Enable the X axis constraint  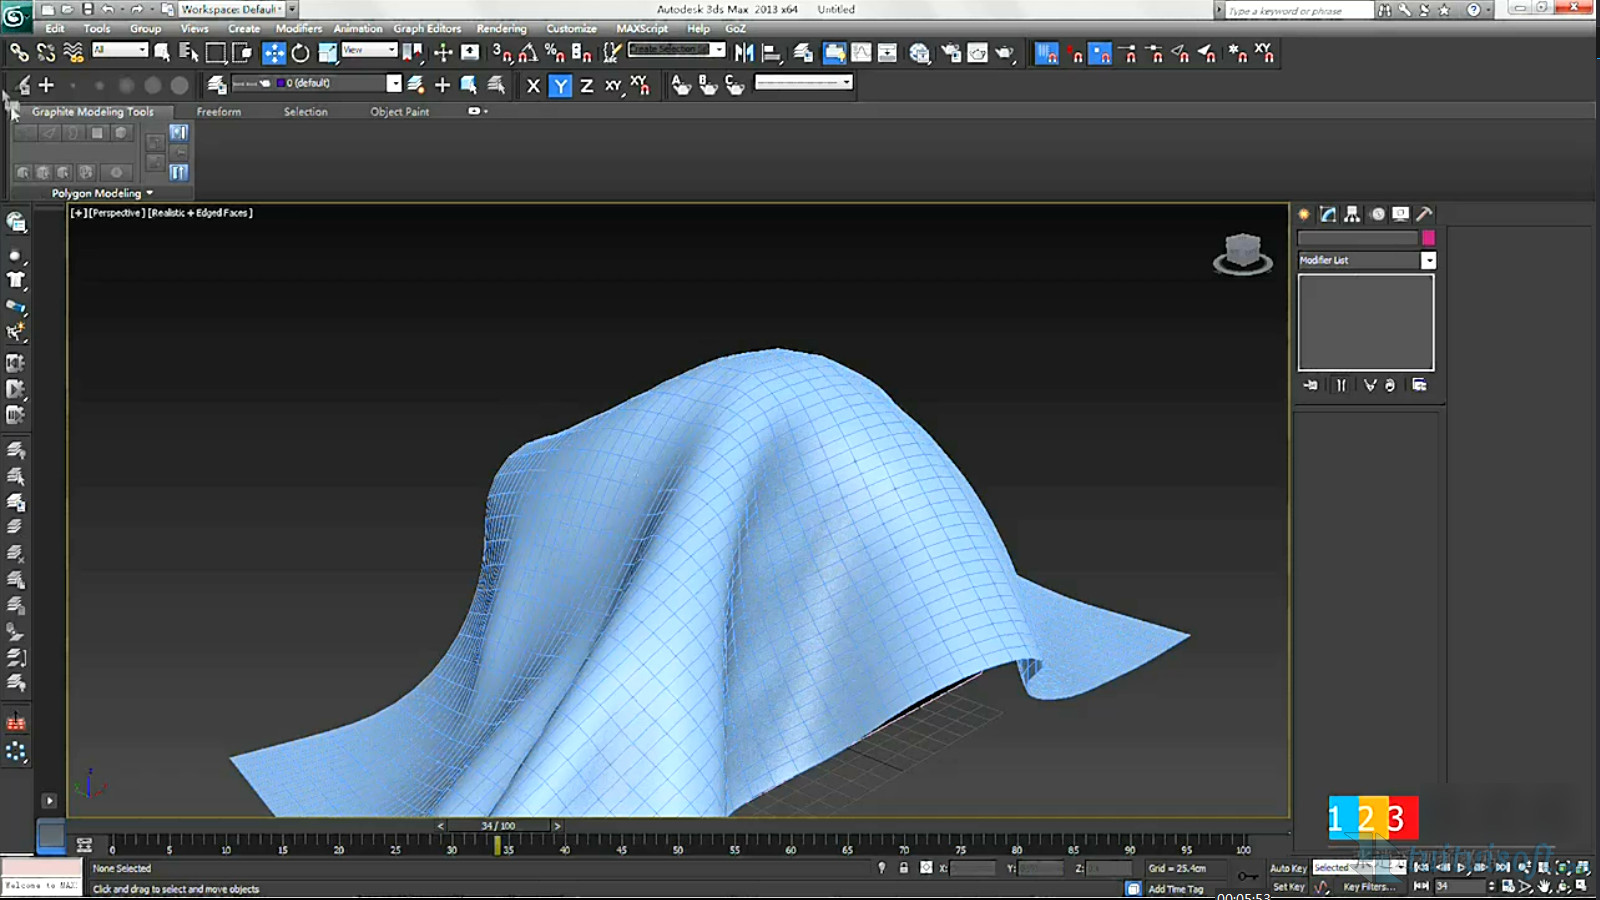click(533, 86)
